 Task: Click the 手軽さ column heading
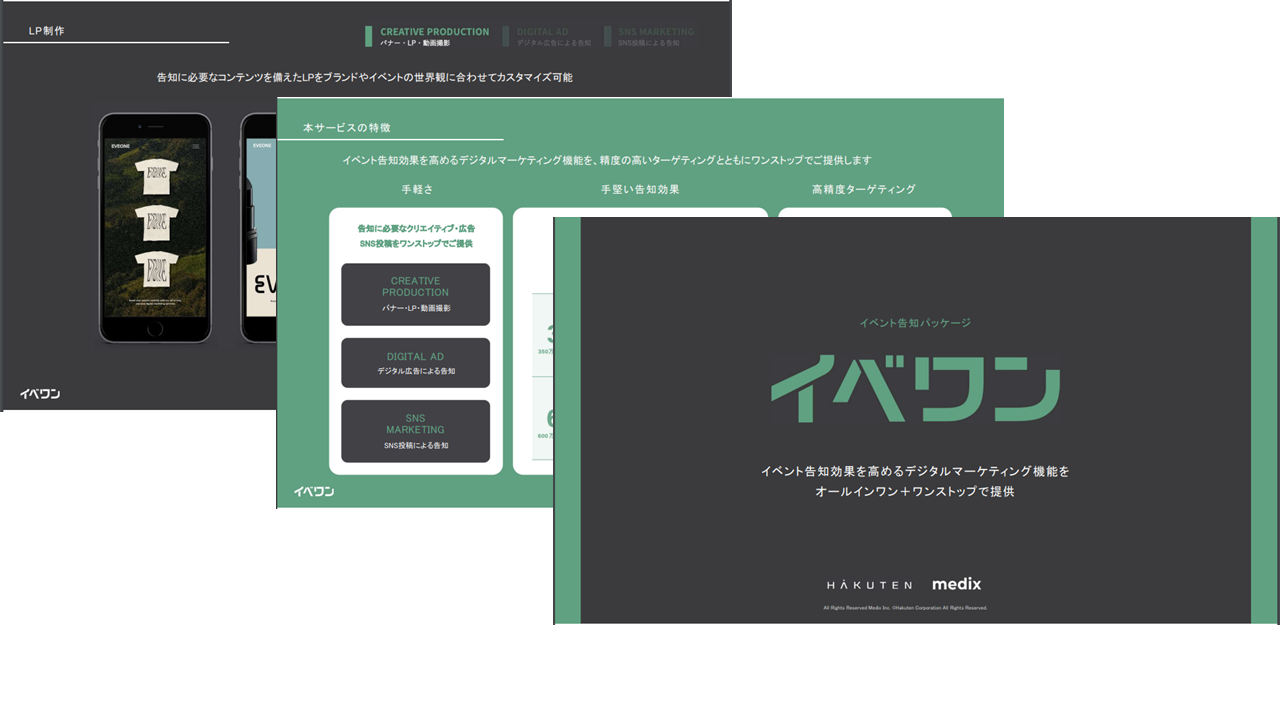[x=417, y=189]
